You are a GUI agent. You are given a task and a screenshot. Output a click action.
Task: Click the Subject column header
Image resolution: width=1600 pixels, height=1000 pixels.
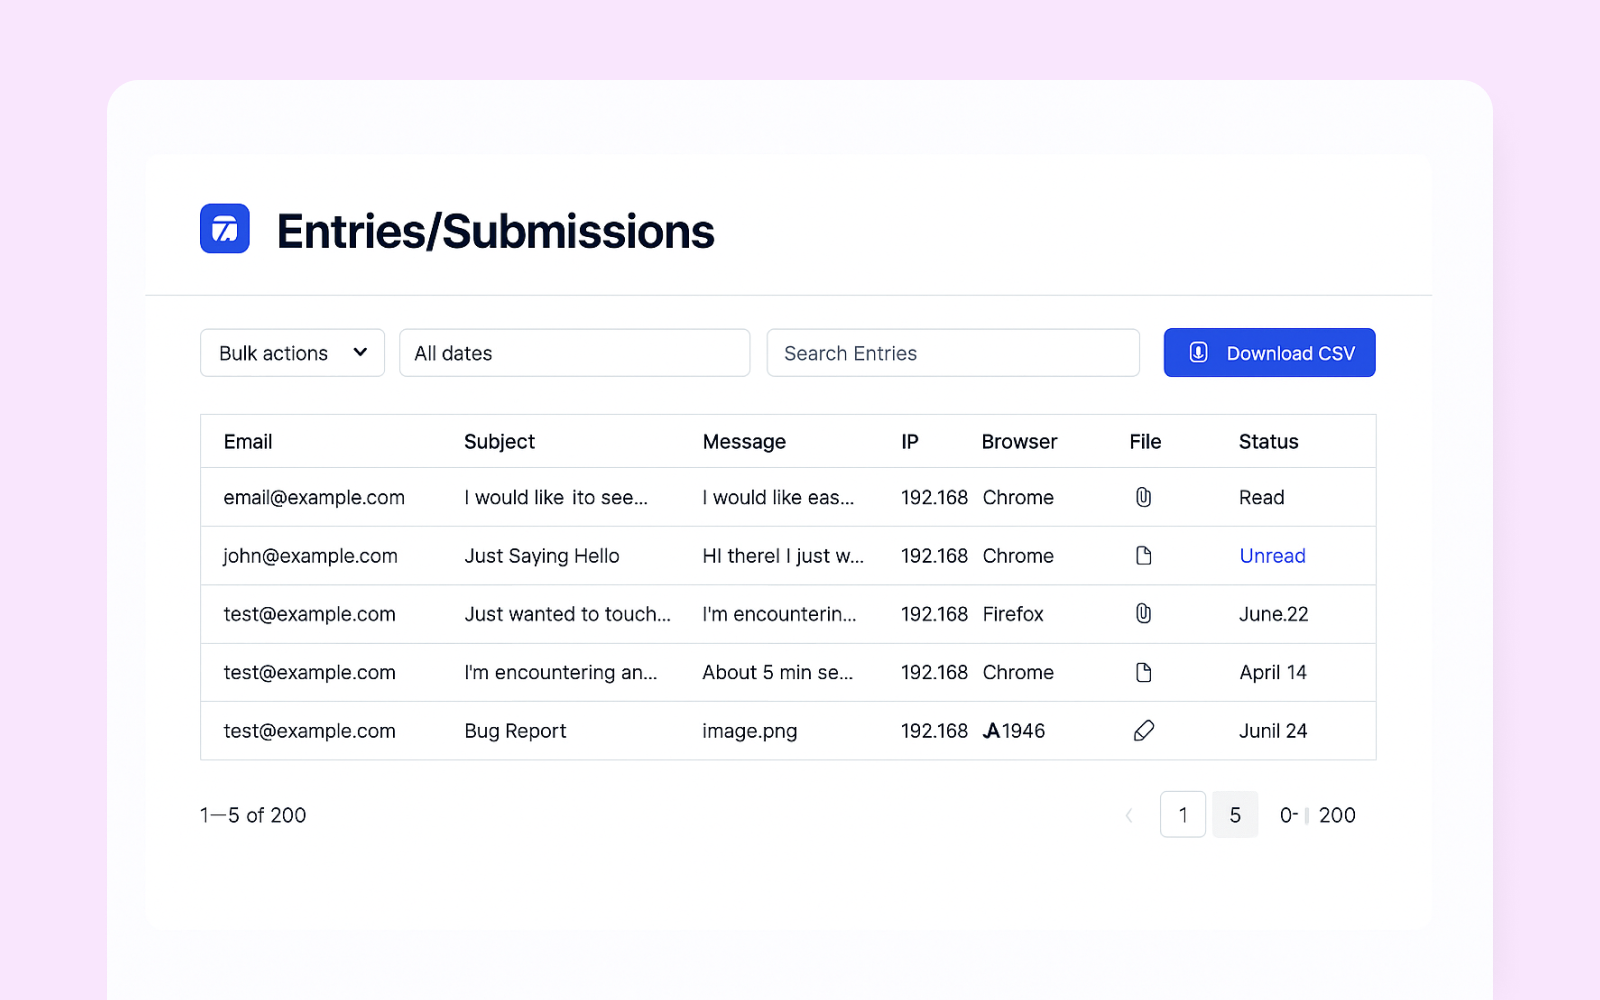(499, 442)
